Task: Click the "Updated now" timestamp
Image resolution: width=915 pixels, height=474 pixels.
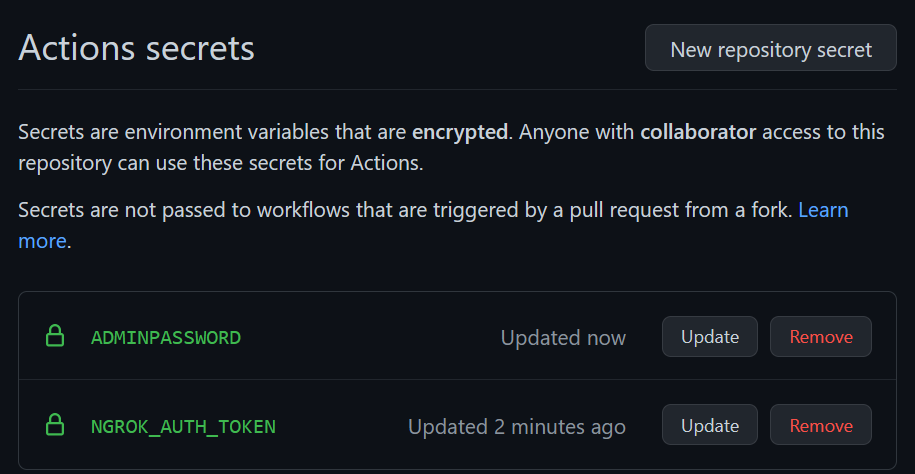Action: [563, 338]
